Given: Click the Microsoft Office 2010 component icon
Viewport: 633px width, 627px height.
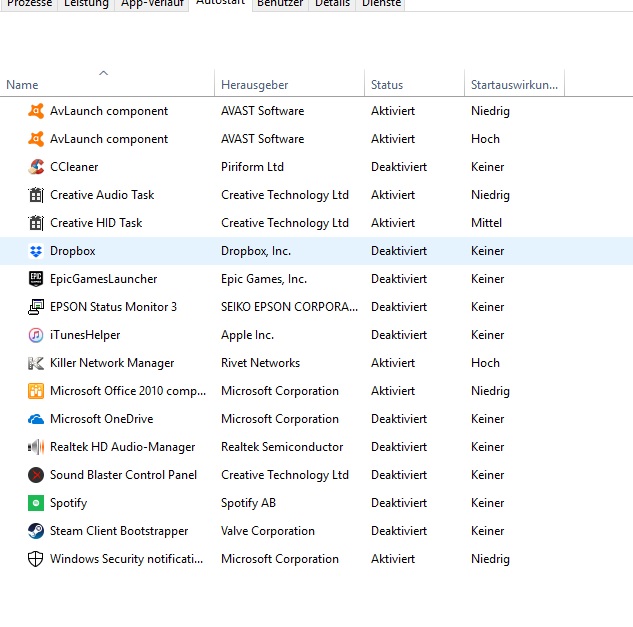Looking at the screenshot, I should click(x=36, y=391).
